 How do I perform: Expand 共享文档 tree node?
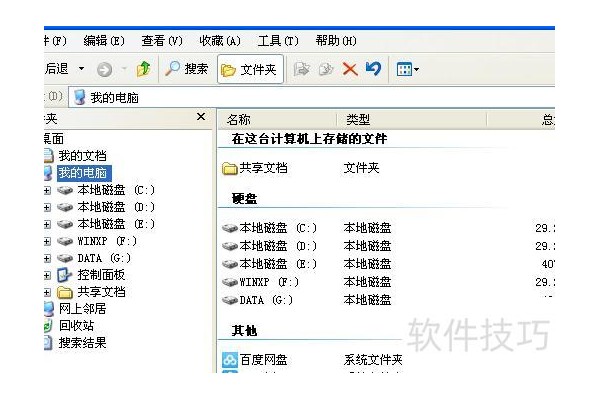coord(47,292)
